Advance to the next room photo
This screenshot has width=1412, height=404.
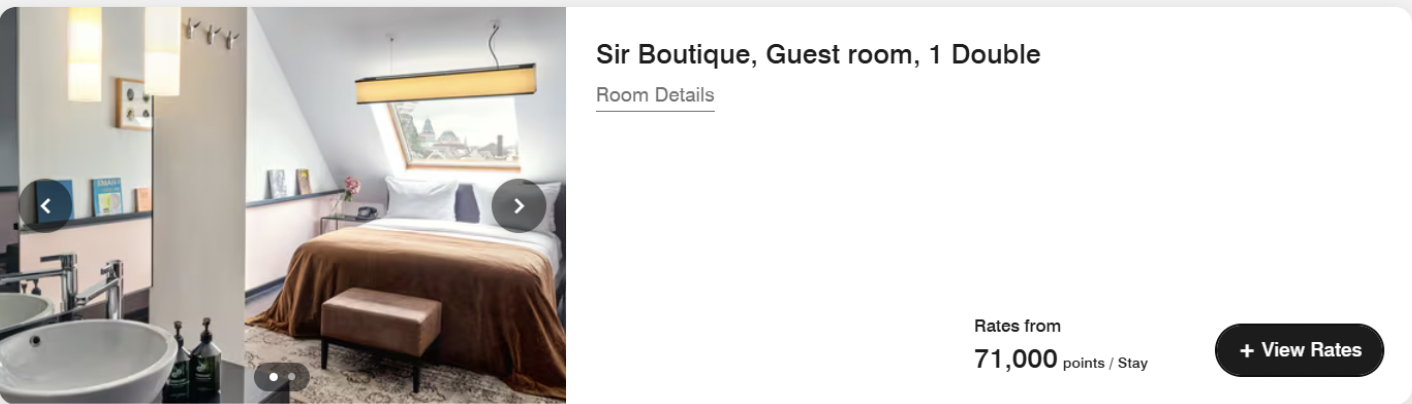[518, 206]
